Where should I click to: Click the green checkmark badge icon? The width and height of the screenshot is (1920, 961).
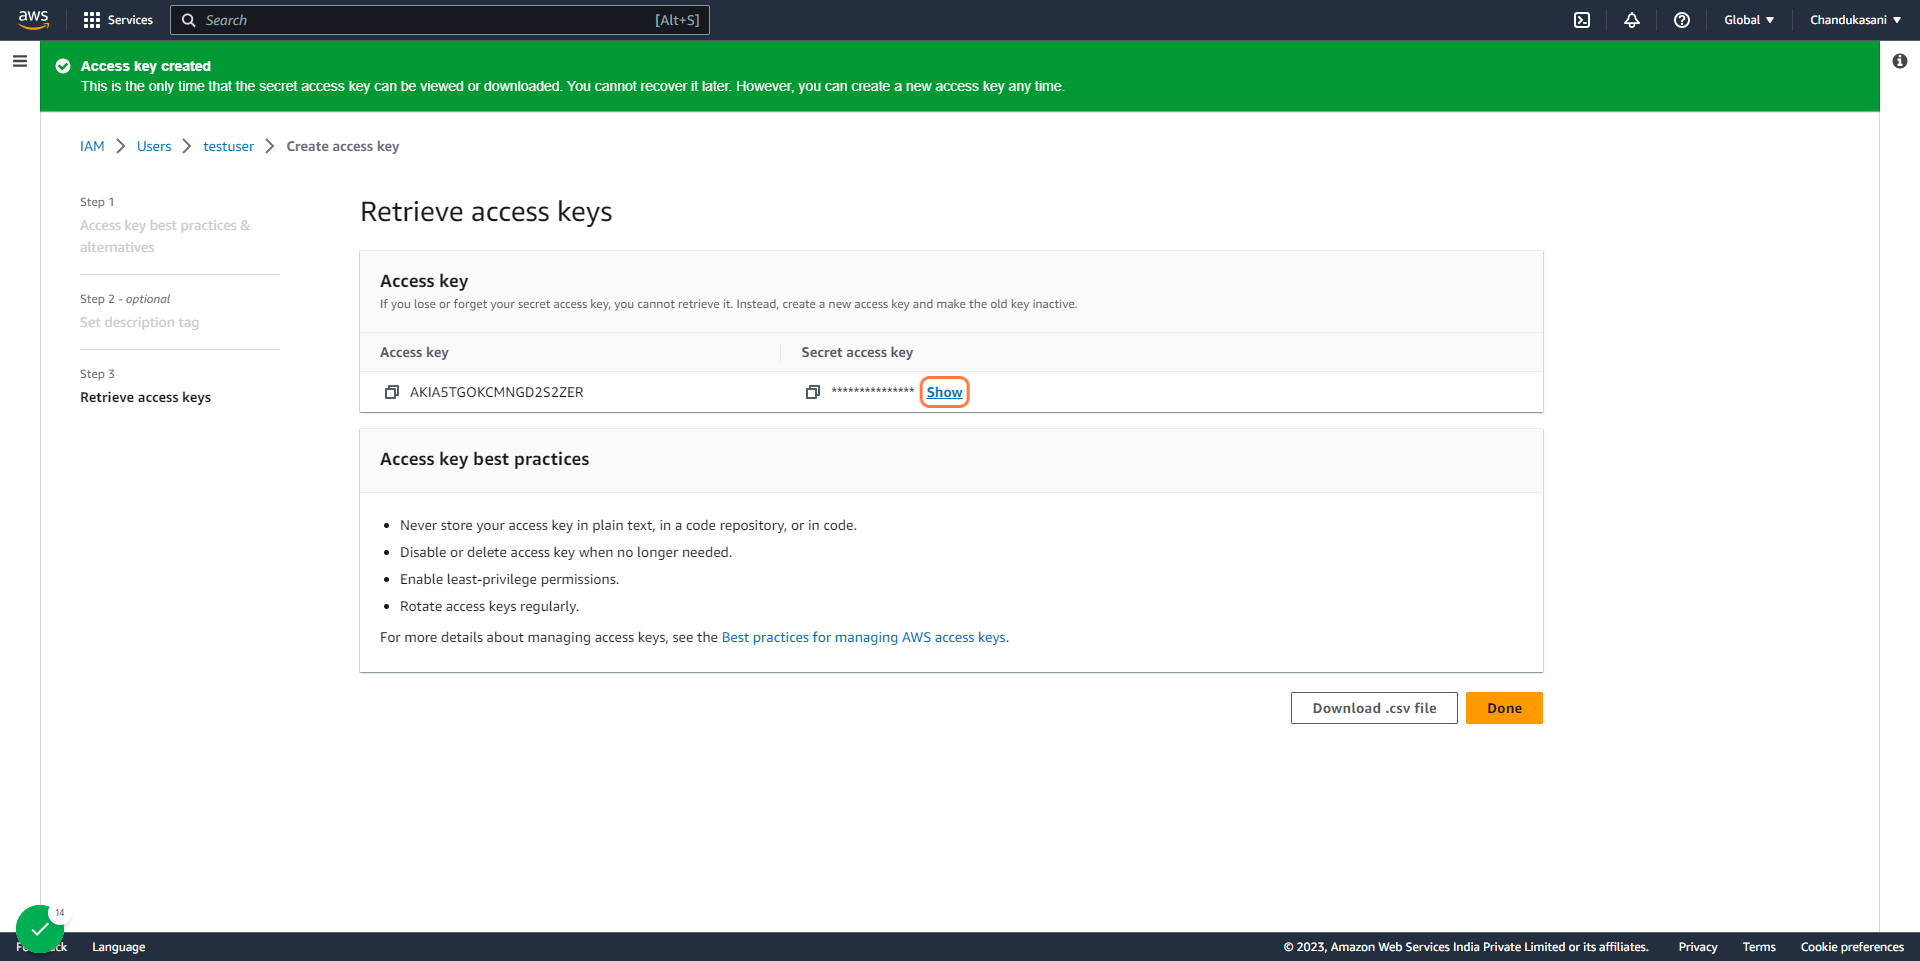40,929
